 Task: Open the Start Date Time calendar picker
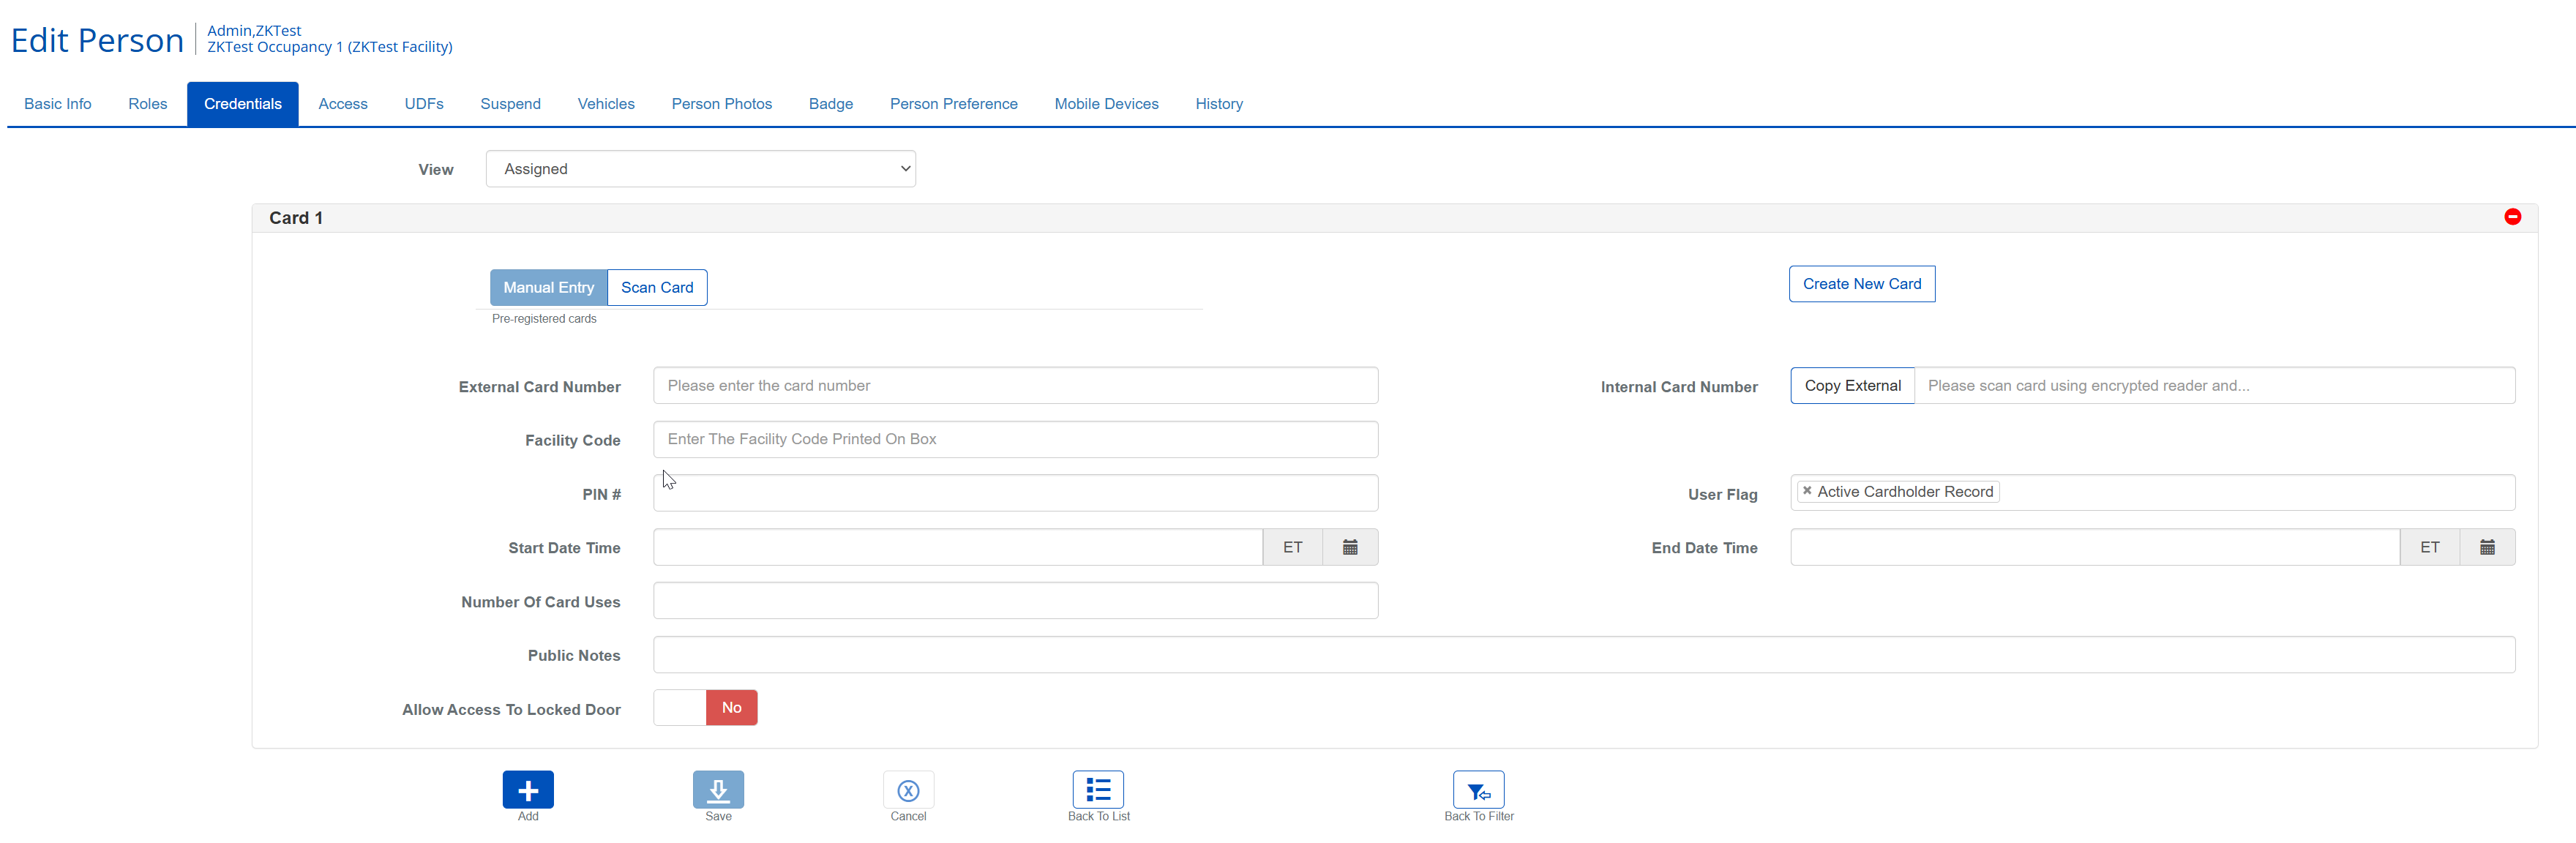pyautogui.click(x=1350, y=547)
